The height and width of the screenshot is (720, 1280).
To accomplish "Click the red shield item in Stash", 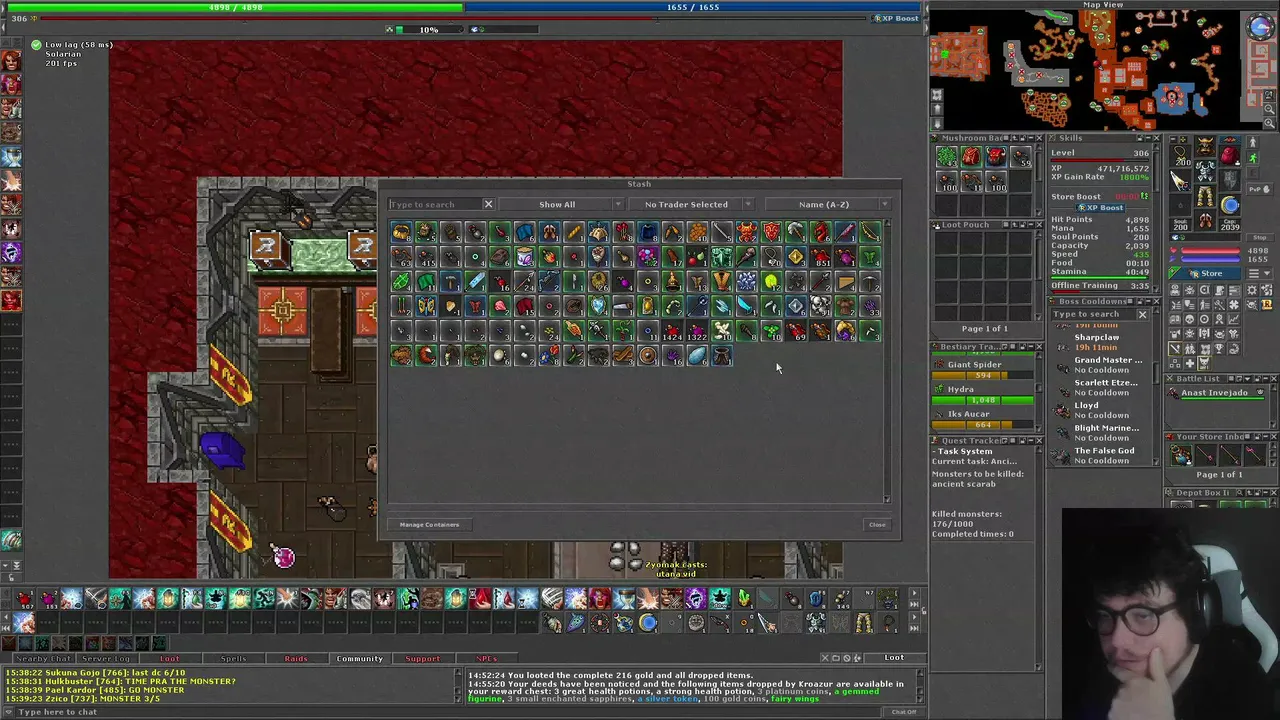I will pyautogui.click(x=772, y=232).
